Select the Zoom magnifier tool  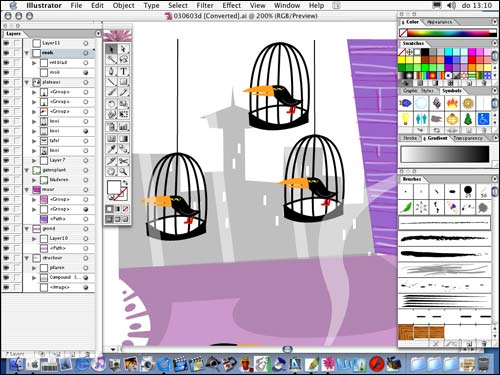click(123, 172)
